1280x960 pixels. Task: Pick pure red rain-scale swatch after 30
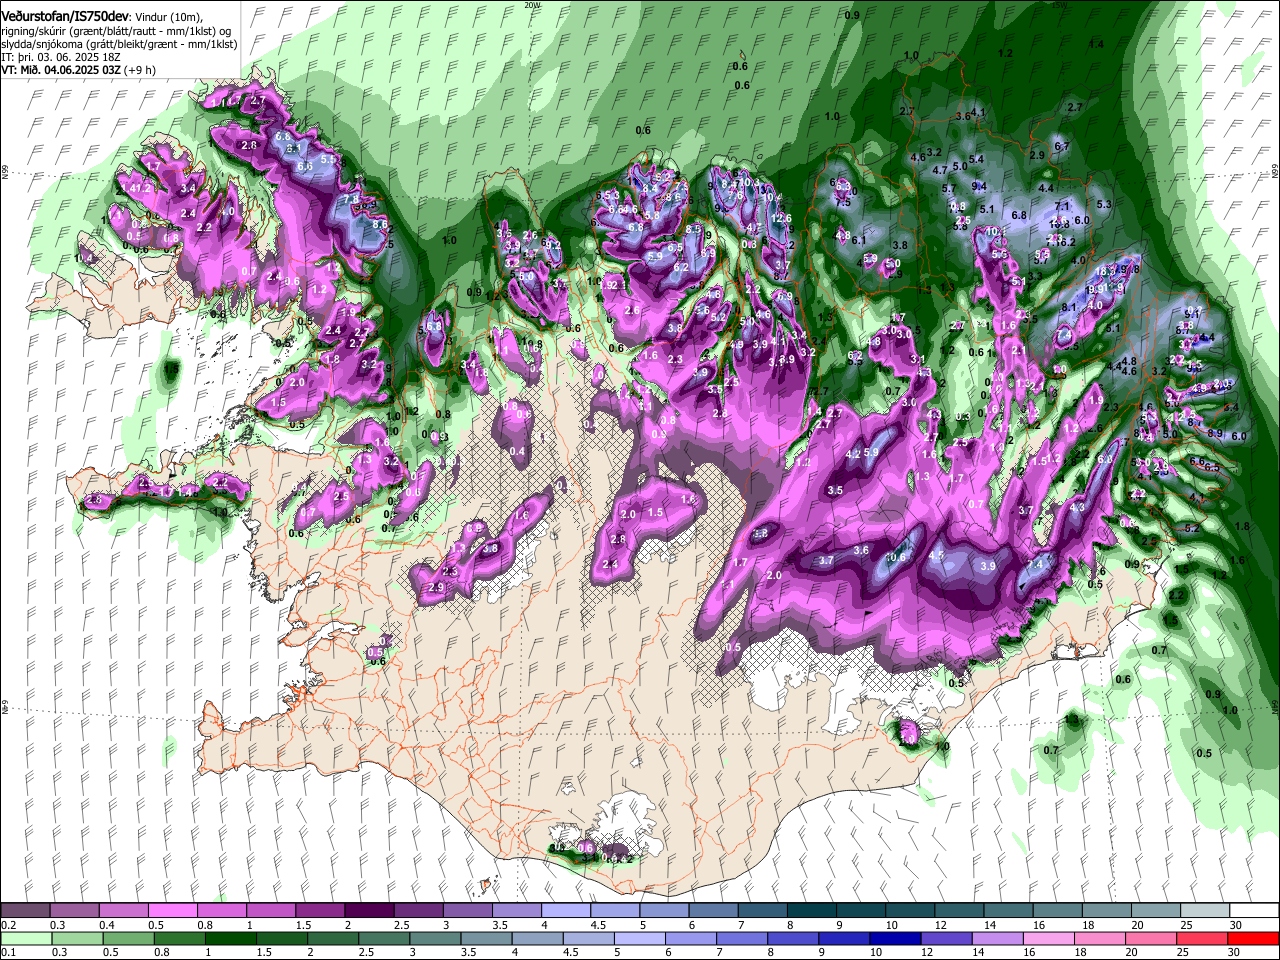click(x=1253, y=939)
